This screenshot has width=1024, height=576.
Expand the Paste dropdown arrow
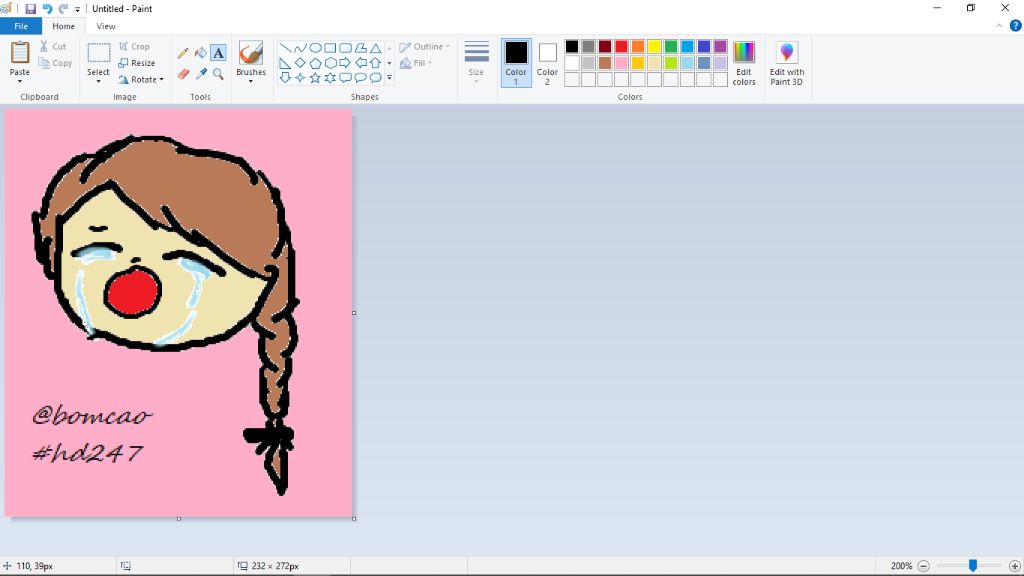20,82
